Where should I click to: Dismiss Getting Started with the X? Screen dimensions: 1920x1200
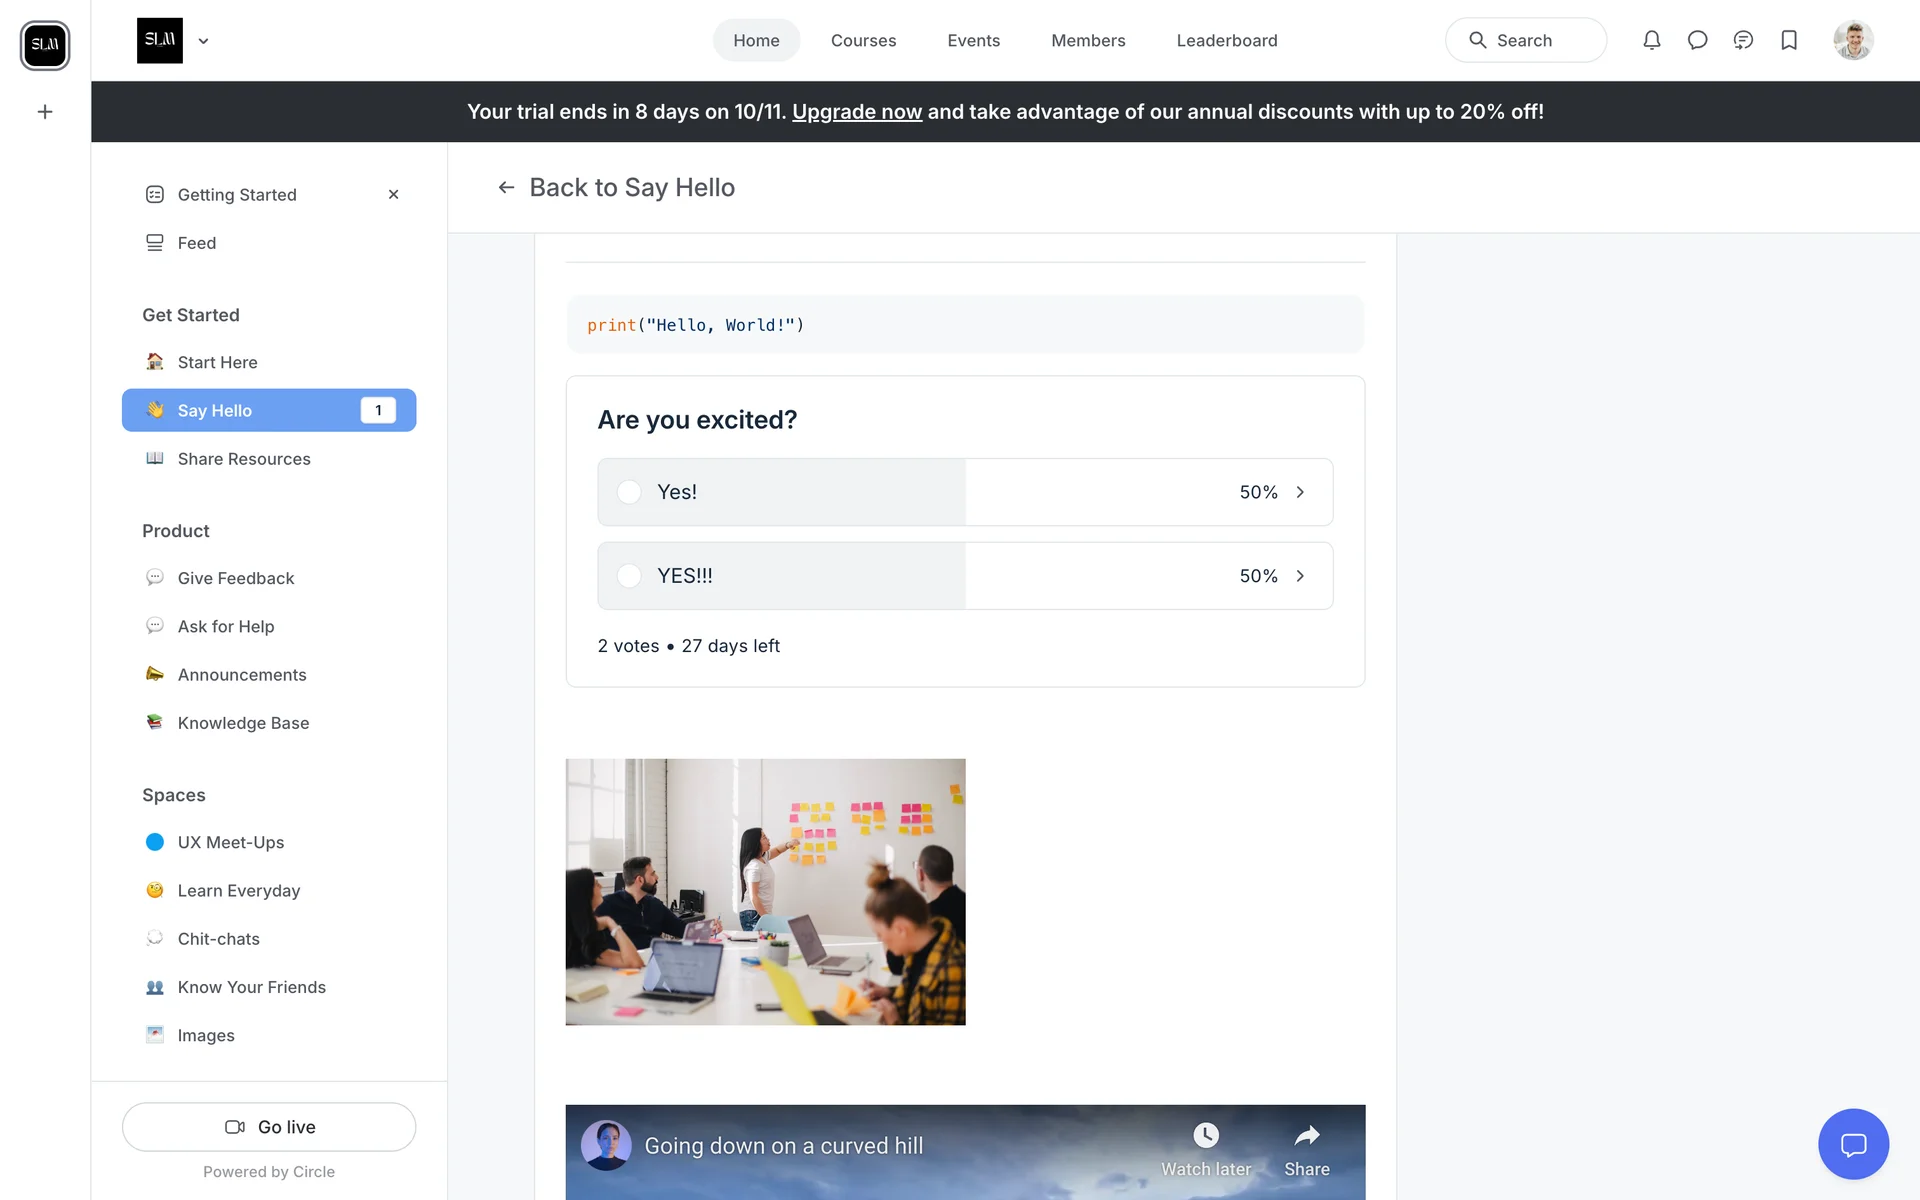[393, 195]
